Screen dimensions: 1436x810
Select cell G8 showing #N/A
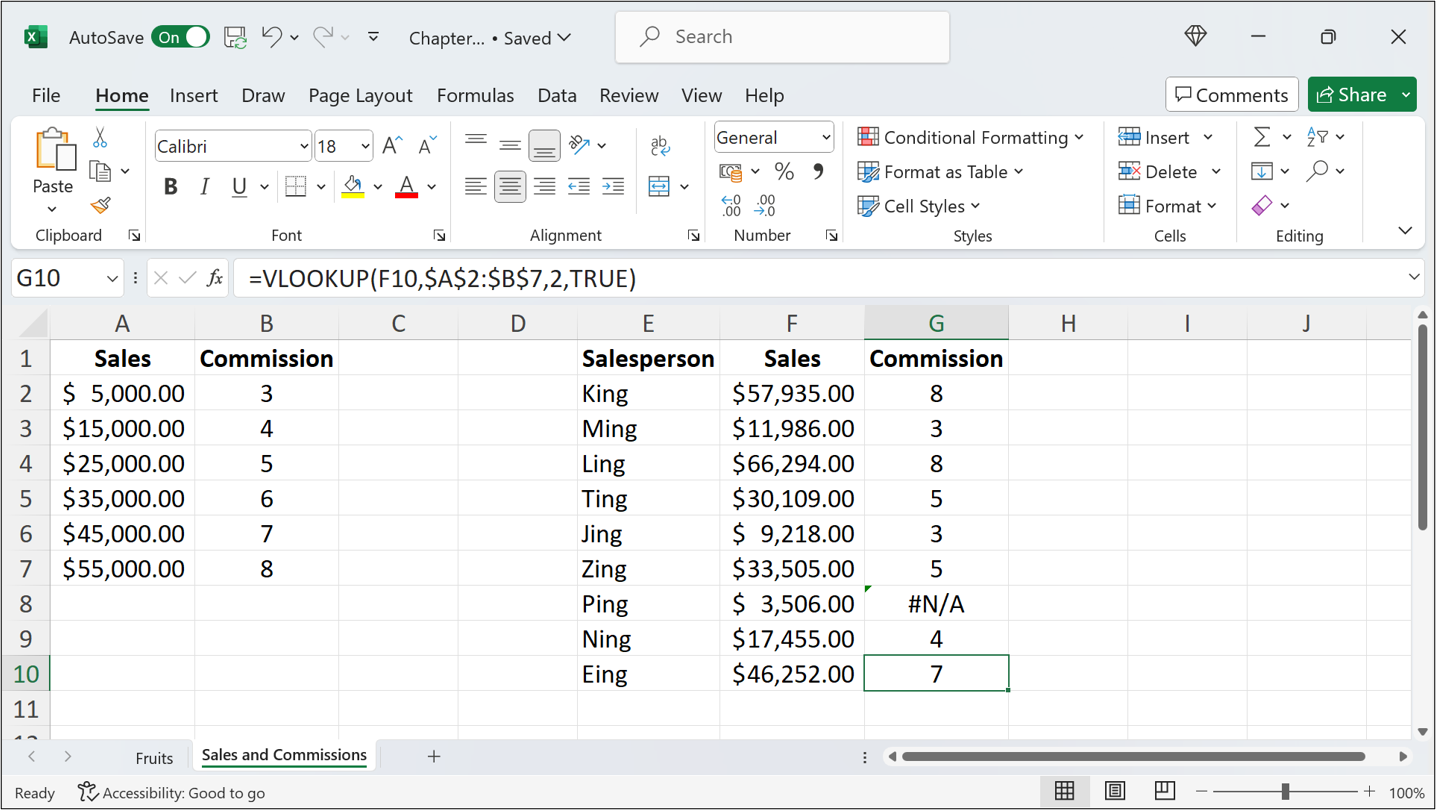tap(936, 604)
